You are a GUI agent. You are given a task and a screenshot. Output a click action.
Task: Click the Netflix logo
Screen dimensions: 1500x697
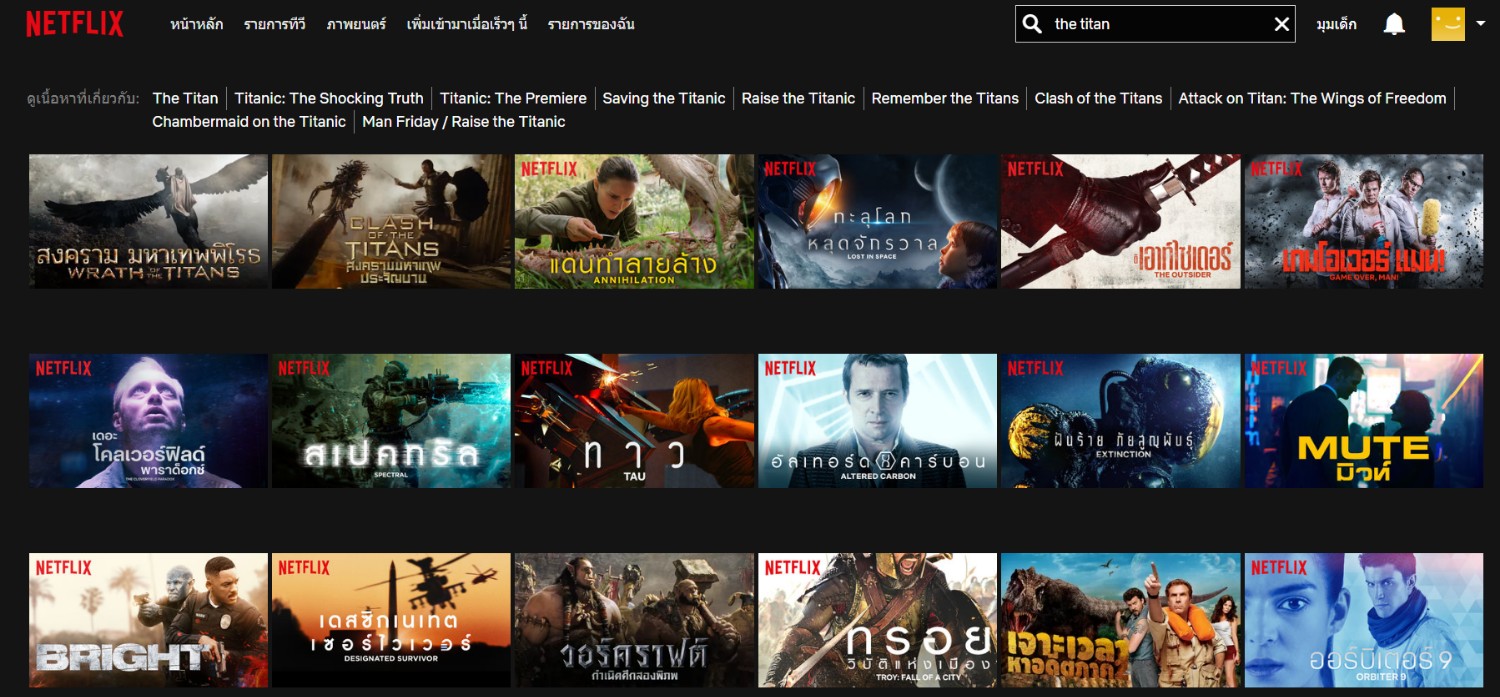pyautogui.click(x=75, y=24)
